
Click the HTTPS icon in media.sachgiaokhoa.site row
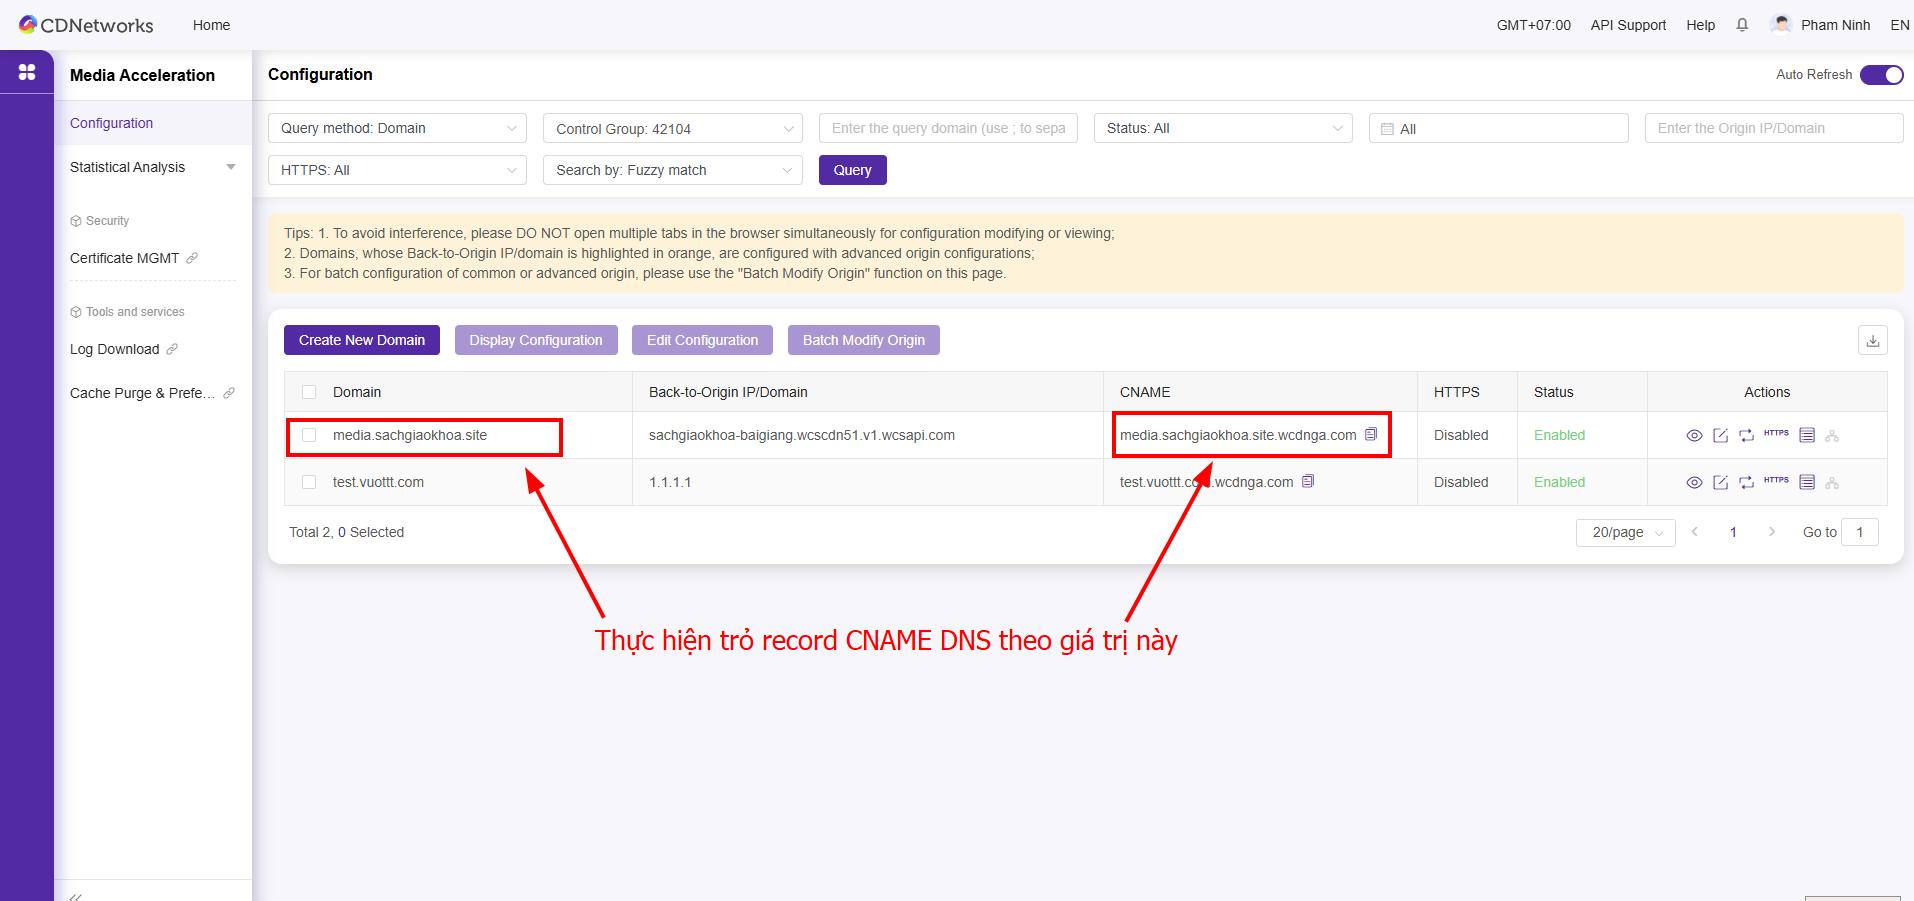(x=1776, y=434)
